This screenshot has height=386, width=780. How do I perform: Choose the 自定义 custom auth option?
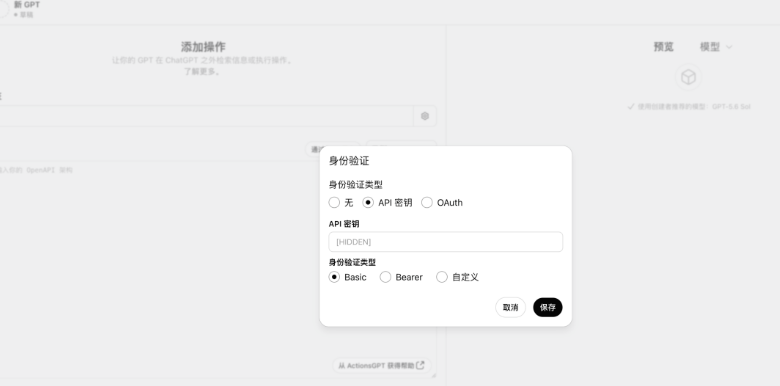pos(457,277)
